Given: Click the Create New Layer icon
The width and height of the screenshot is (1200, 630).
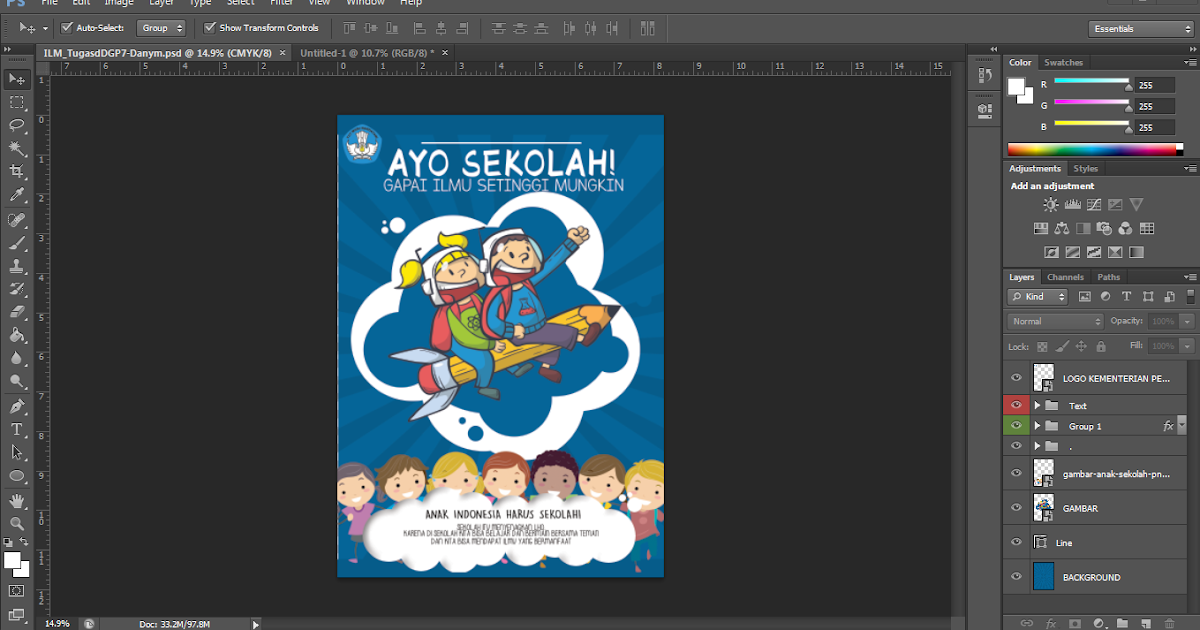Looking at the screenshot, I should [x=1145, y=623].
